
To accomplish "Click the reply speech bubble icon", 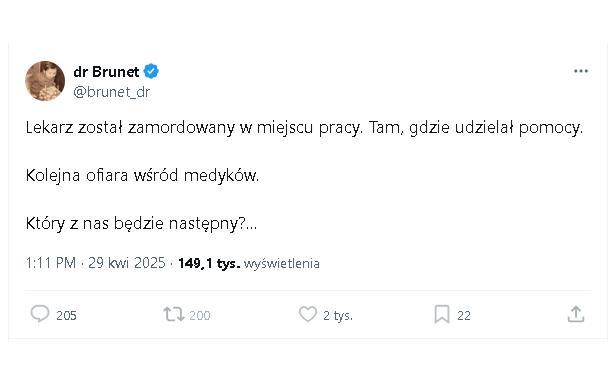I will pyautogui.click(x=40, y=314).
